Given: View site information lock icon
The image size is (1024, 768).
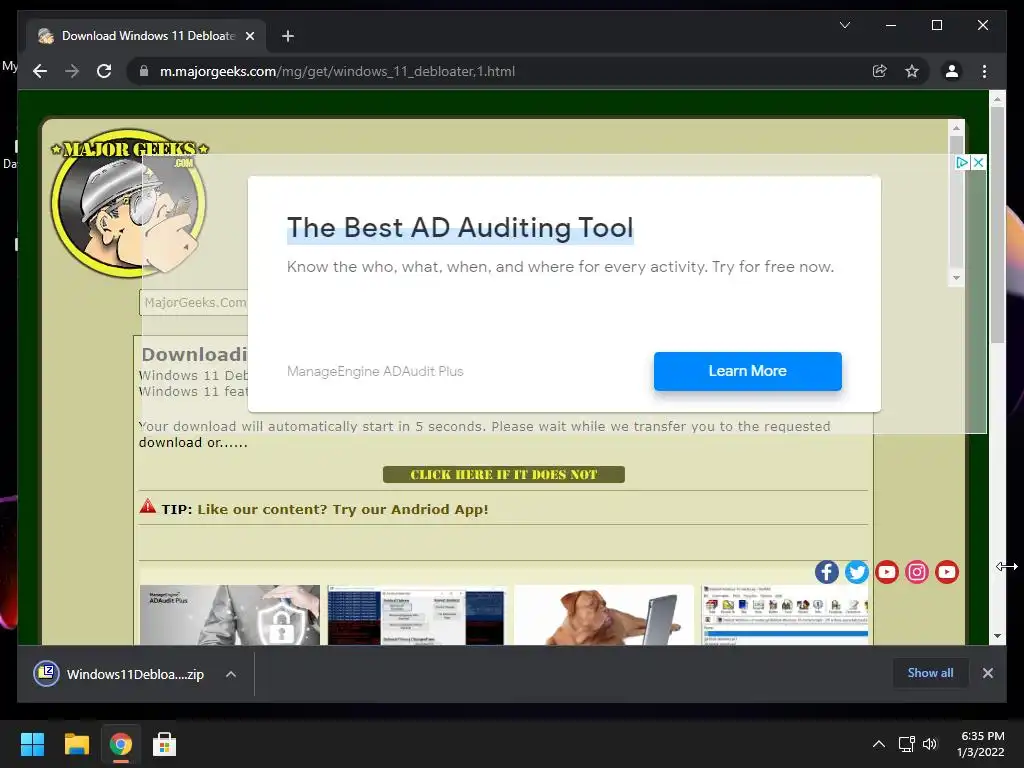Looking at the screenshot, I should click(x=144, y=71).
